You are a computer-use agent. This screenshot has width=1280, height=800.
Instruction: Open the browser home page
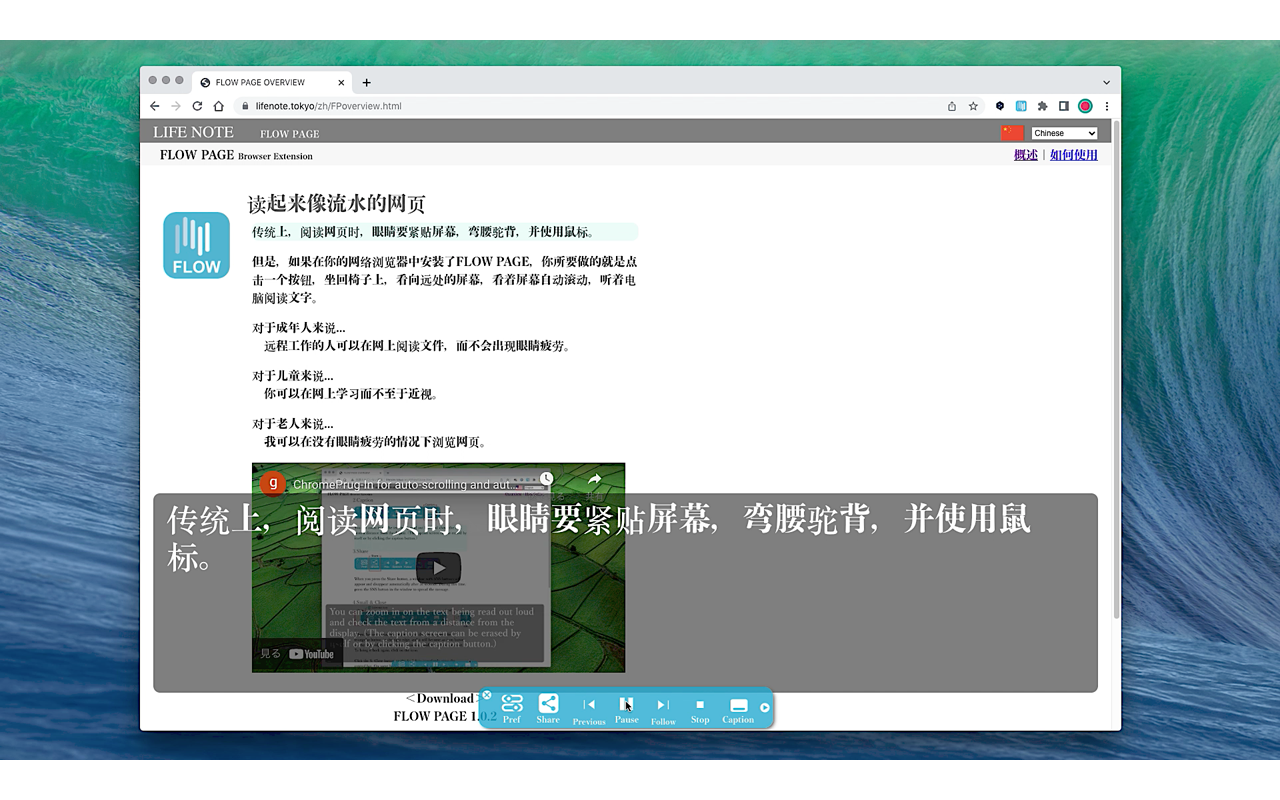click(218, 106)
